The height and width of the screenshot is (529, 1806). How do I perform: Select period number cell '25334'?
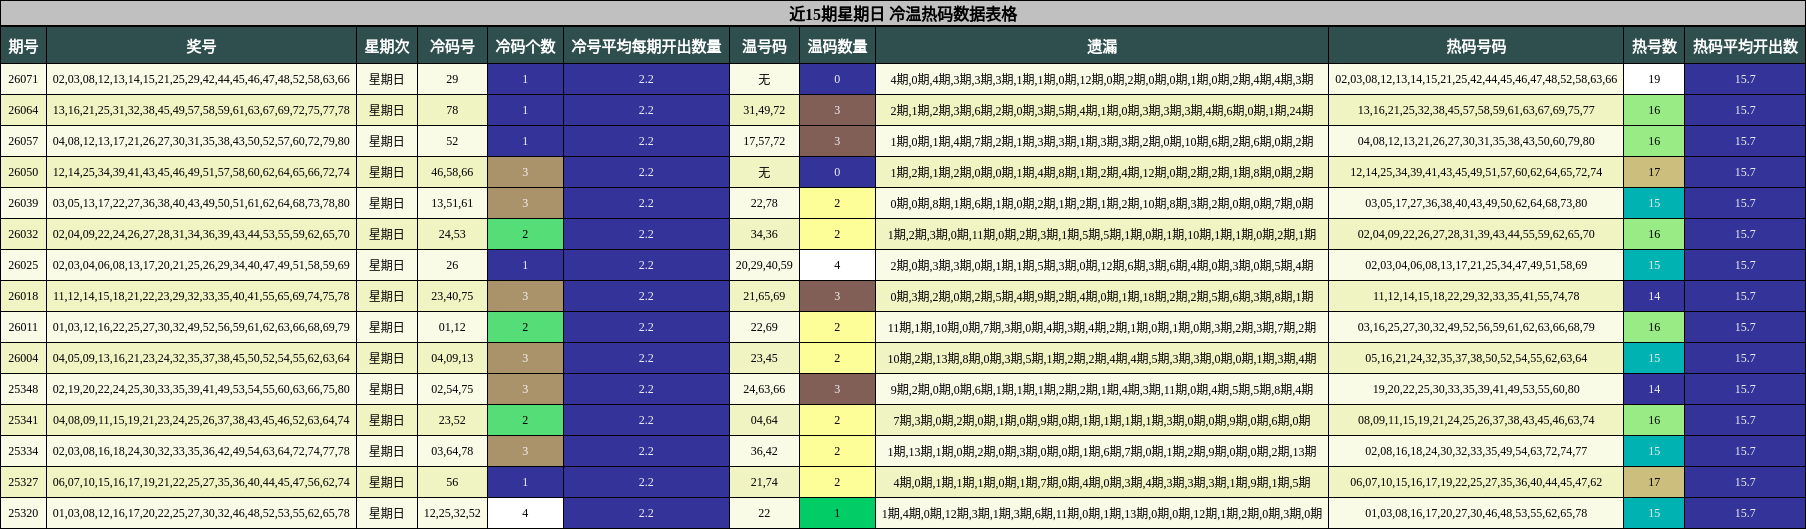(x=23, y=451)
